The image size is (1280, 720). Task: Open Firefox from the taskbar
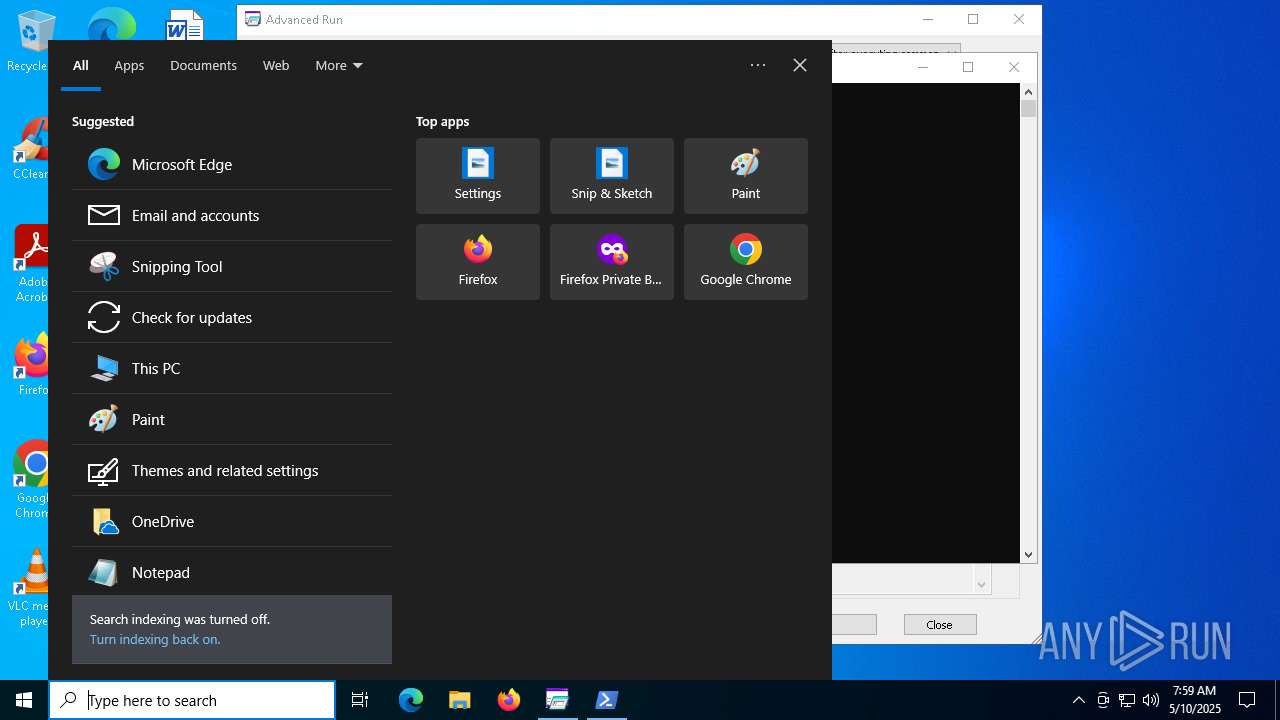point(509,700)
